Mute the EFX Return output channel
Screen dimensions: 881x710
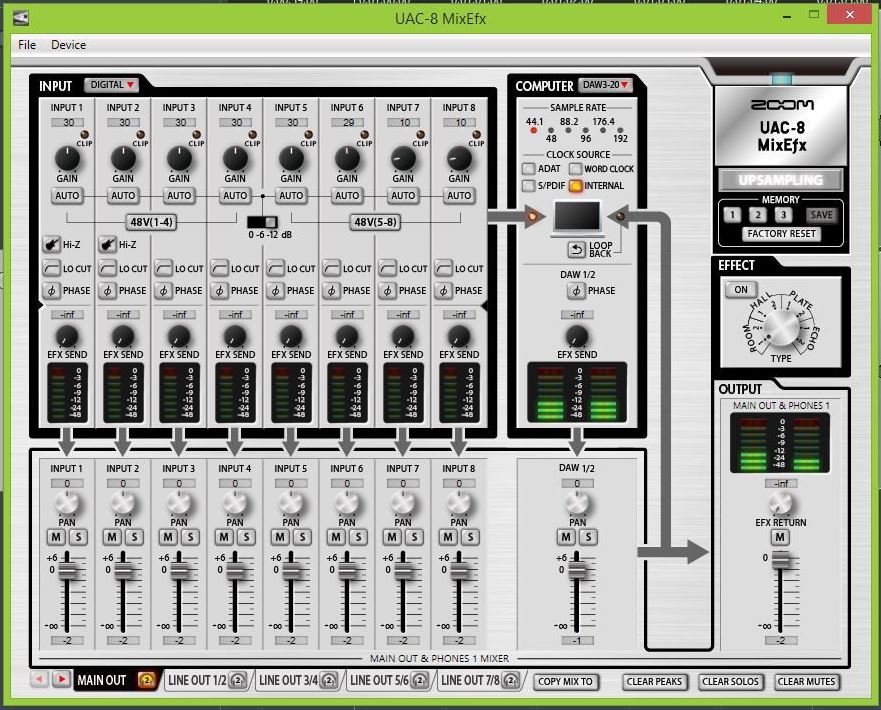(x=780, y=537)
